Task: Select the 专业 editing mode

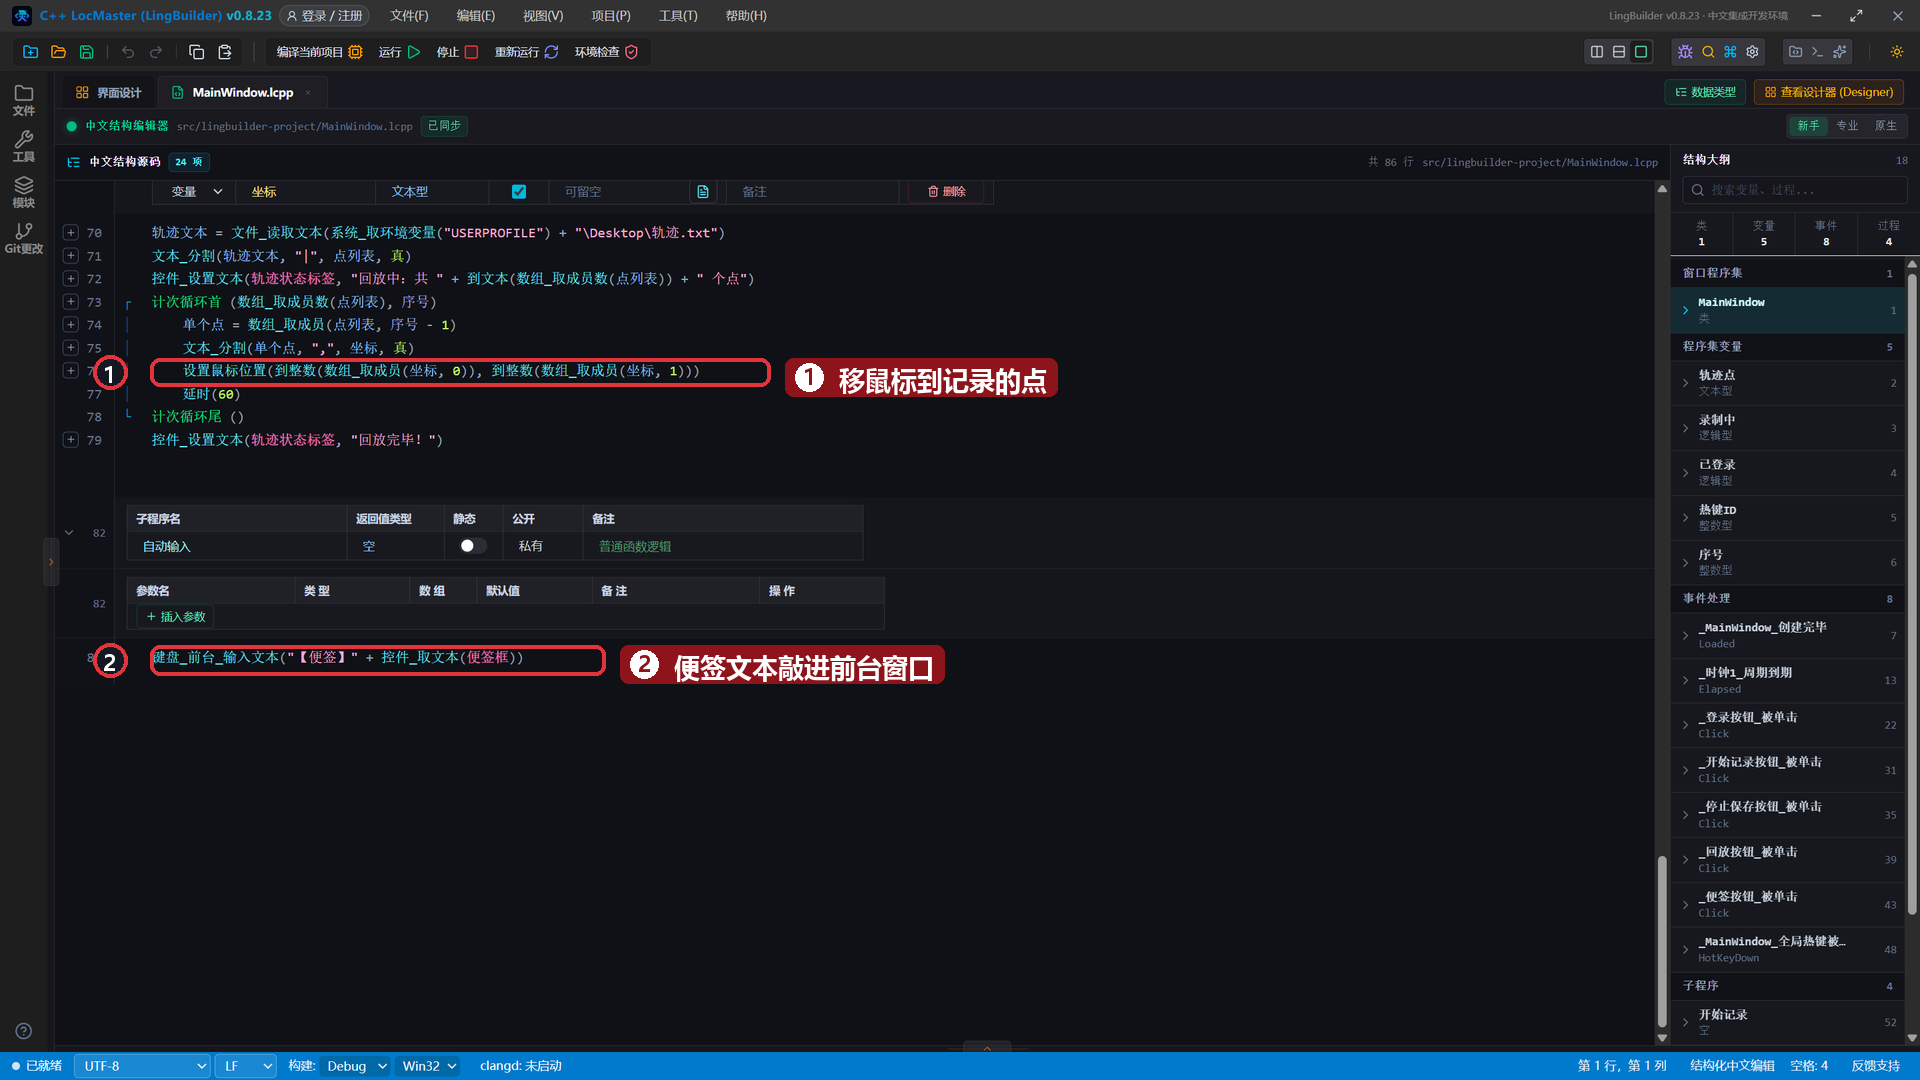Action: [x=1847, y=126]
